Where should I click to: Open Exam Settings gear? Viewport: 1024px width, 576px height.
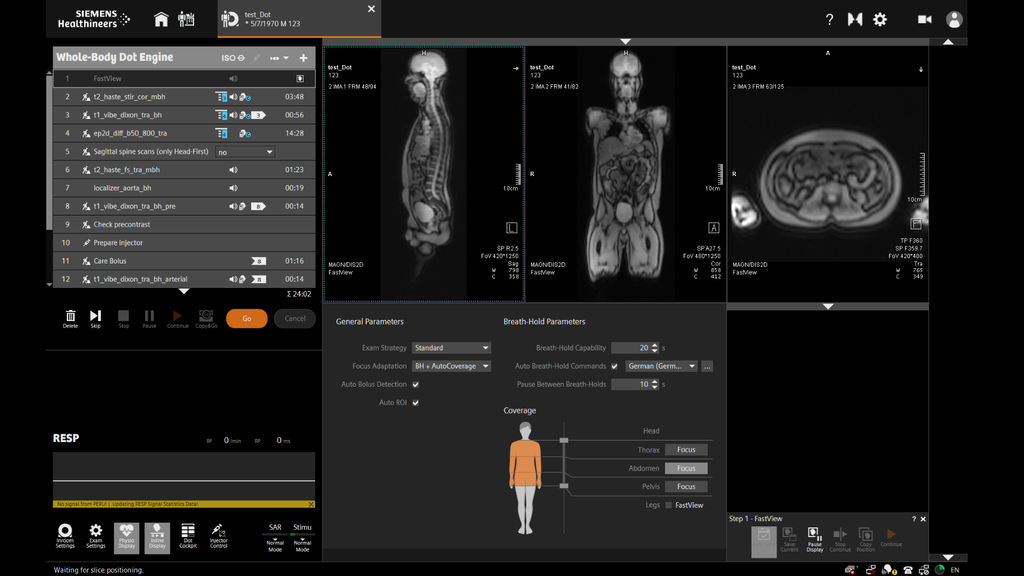click(96, 535)
